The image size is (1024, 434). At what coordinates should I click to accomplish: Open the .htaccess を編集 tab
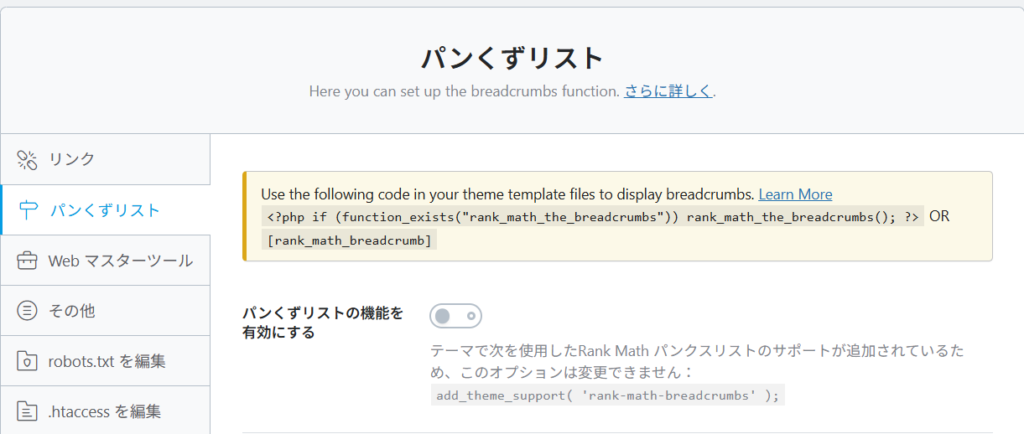(104, 411)
